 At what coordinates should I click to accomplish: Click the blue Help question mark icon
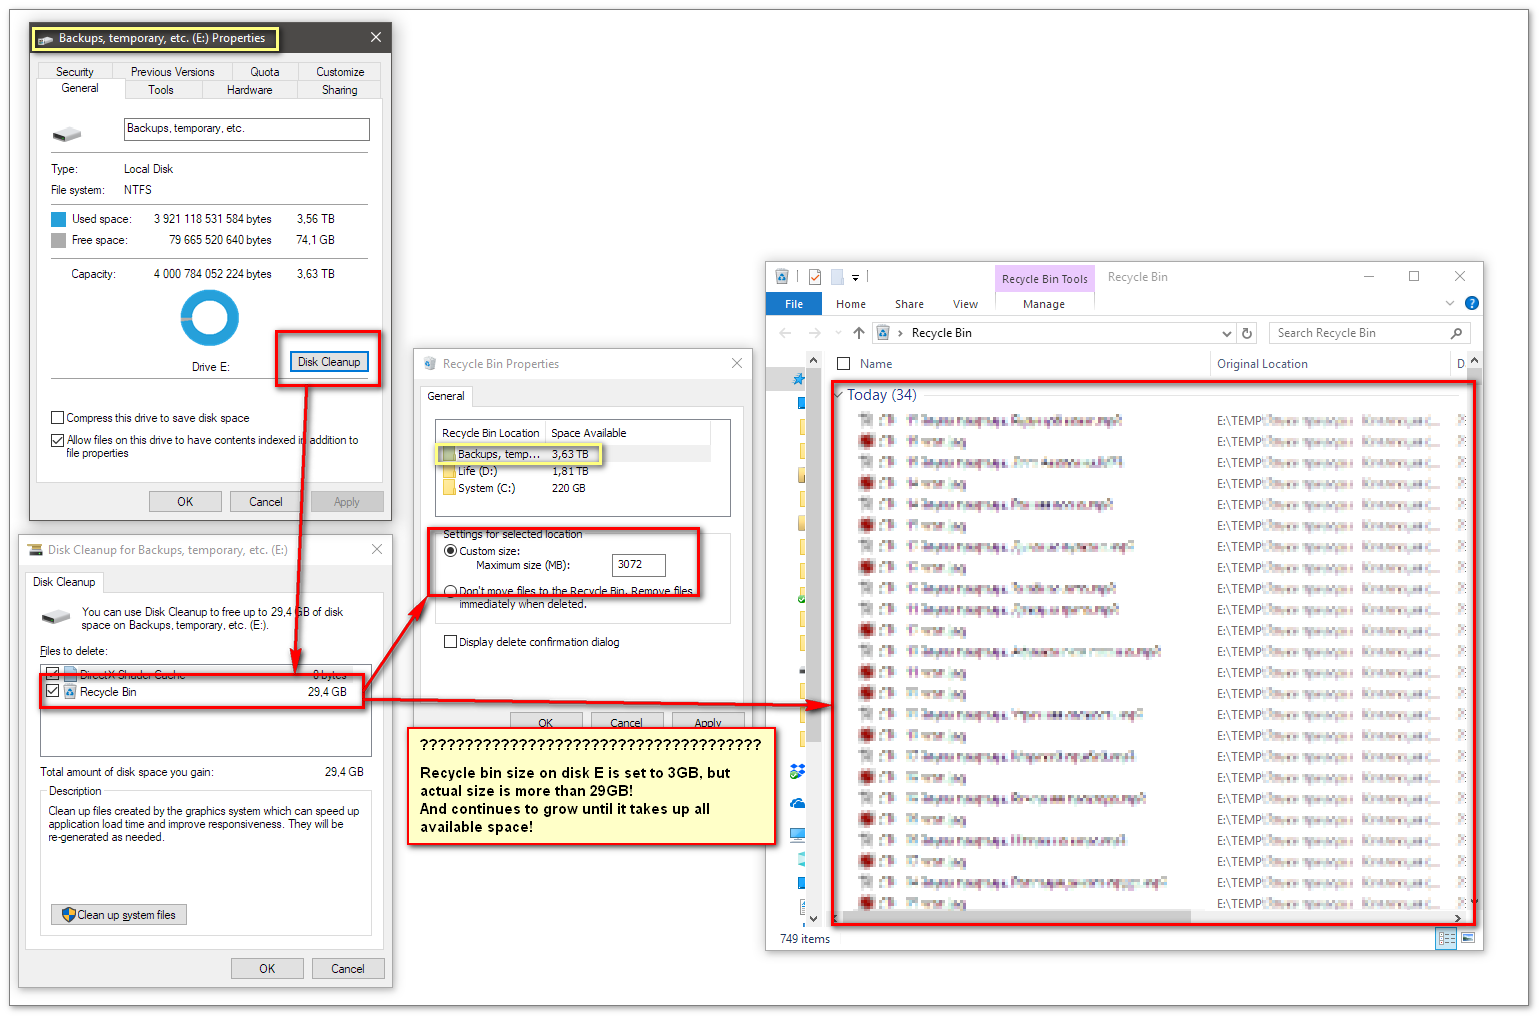1471,303
